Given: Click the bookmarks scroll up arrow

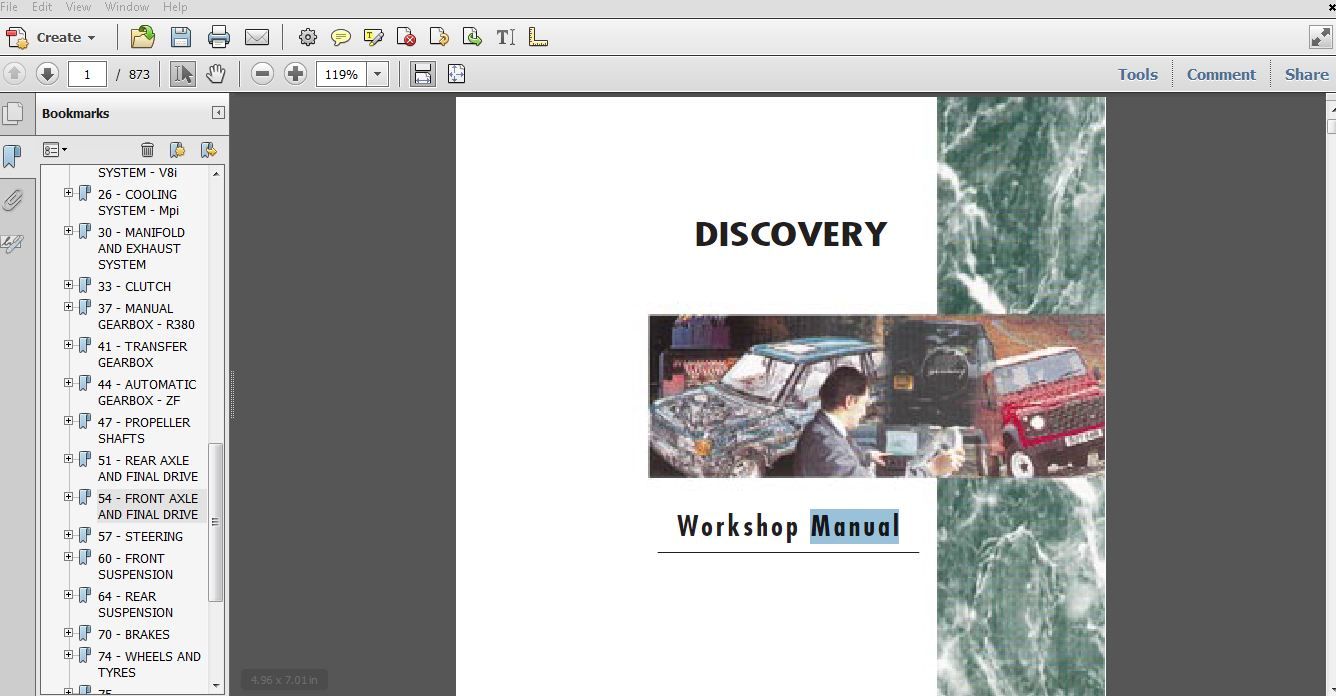Looking at the screenshot, I should [215, 173].
